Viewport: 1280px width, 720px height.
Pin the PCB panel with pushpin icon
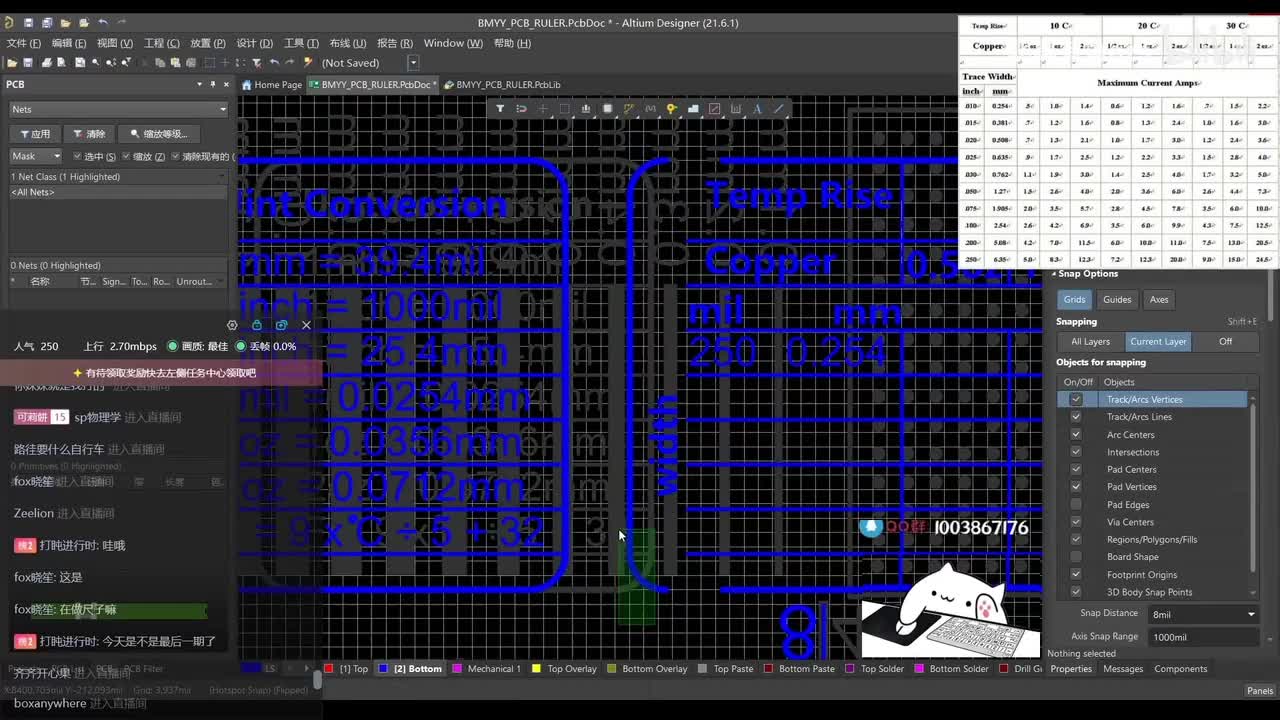coord(212,84)
